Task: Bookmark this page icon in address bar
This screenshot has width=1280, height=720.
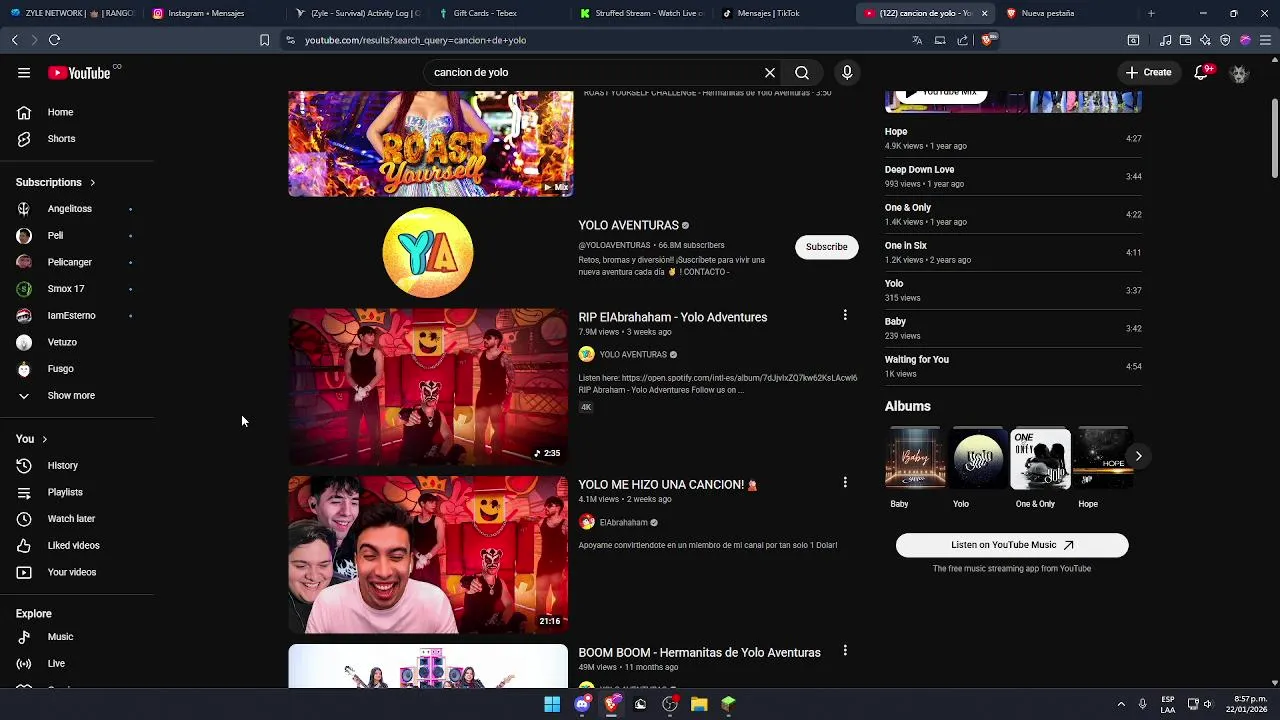Action: pyautogui.click(x=264, y=40)
